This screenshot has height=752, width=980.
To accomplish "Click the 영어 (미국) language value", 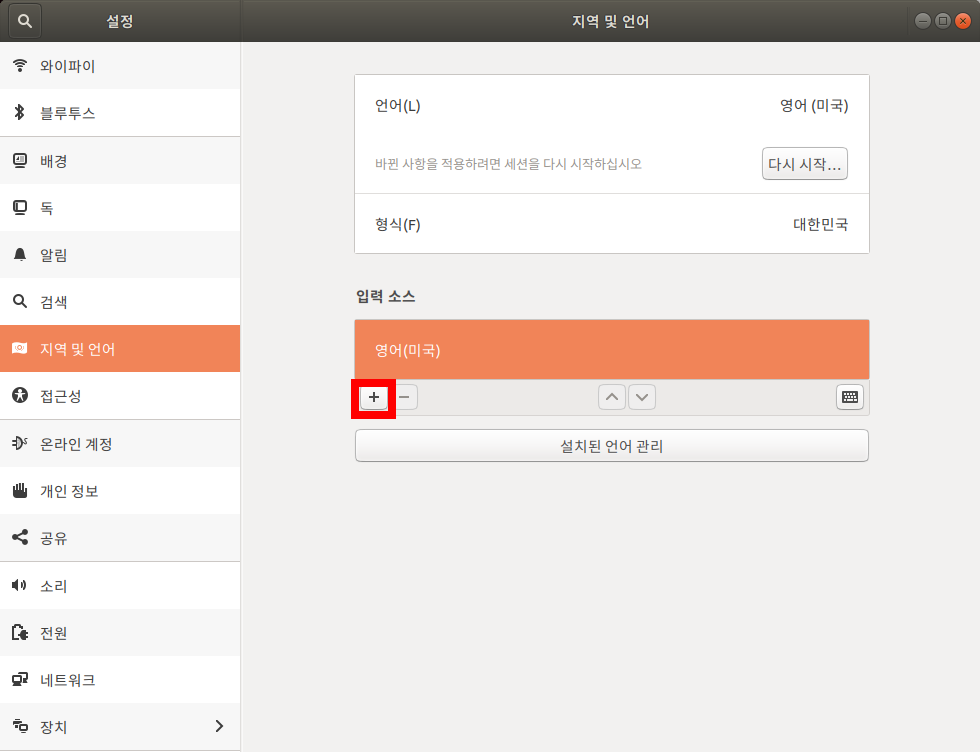I will click(x=814, y=106).
